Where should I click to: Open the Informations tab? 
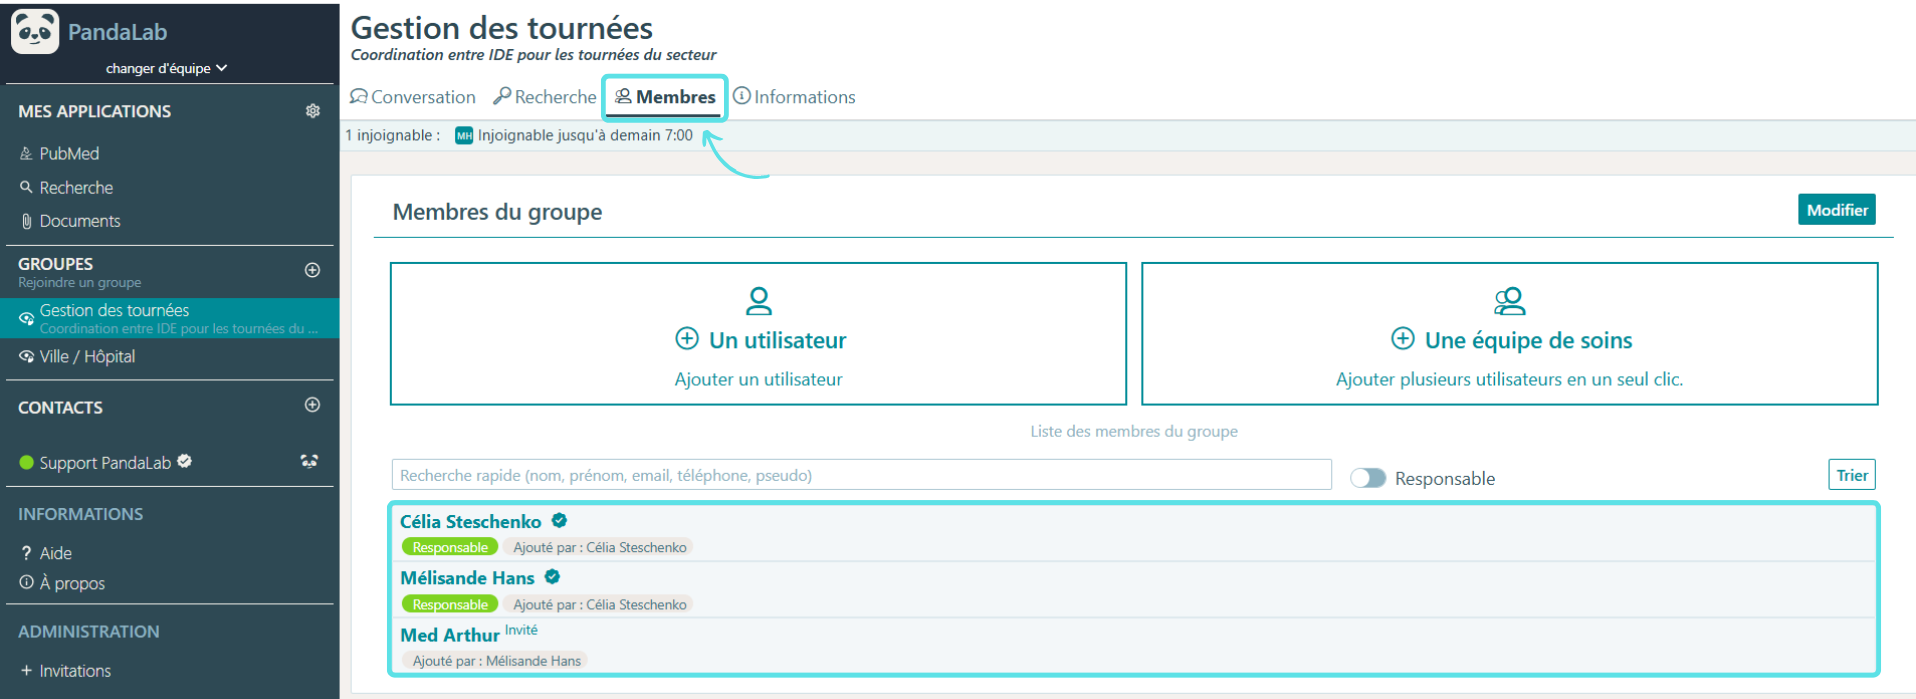coord(794,97)
